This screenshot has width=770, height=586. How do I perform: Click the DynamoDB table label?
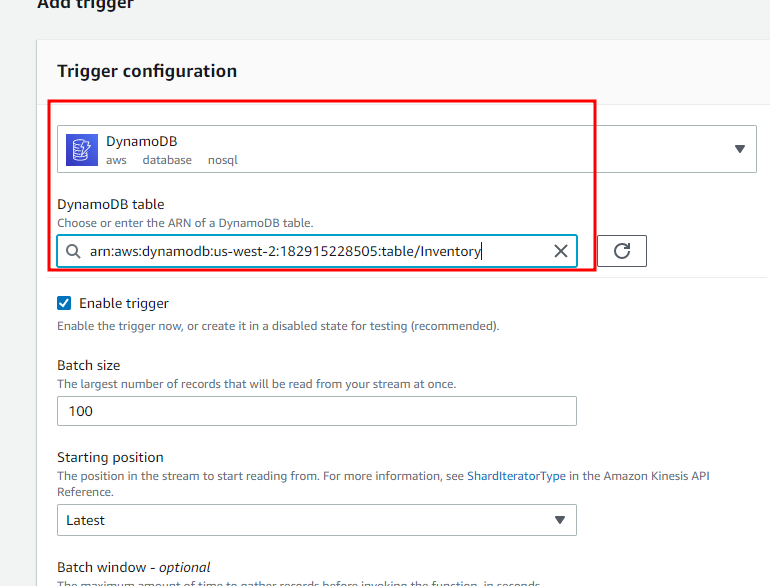110,204
